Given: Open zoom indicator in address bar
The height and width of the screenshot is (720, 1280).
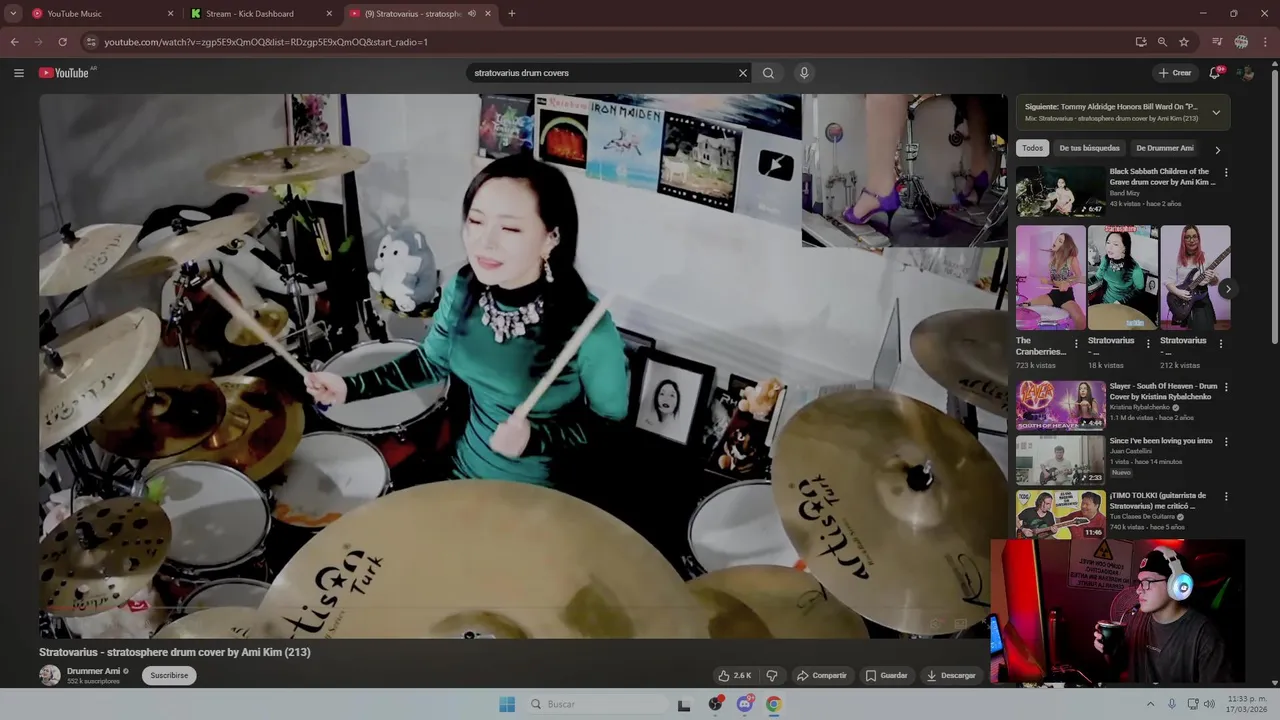Looking at the screenshot, I should click(x=1162, y=42).
